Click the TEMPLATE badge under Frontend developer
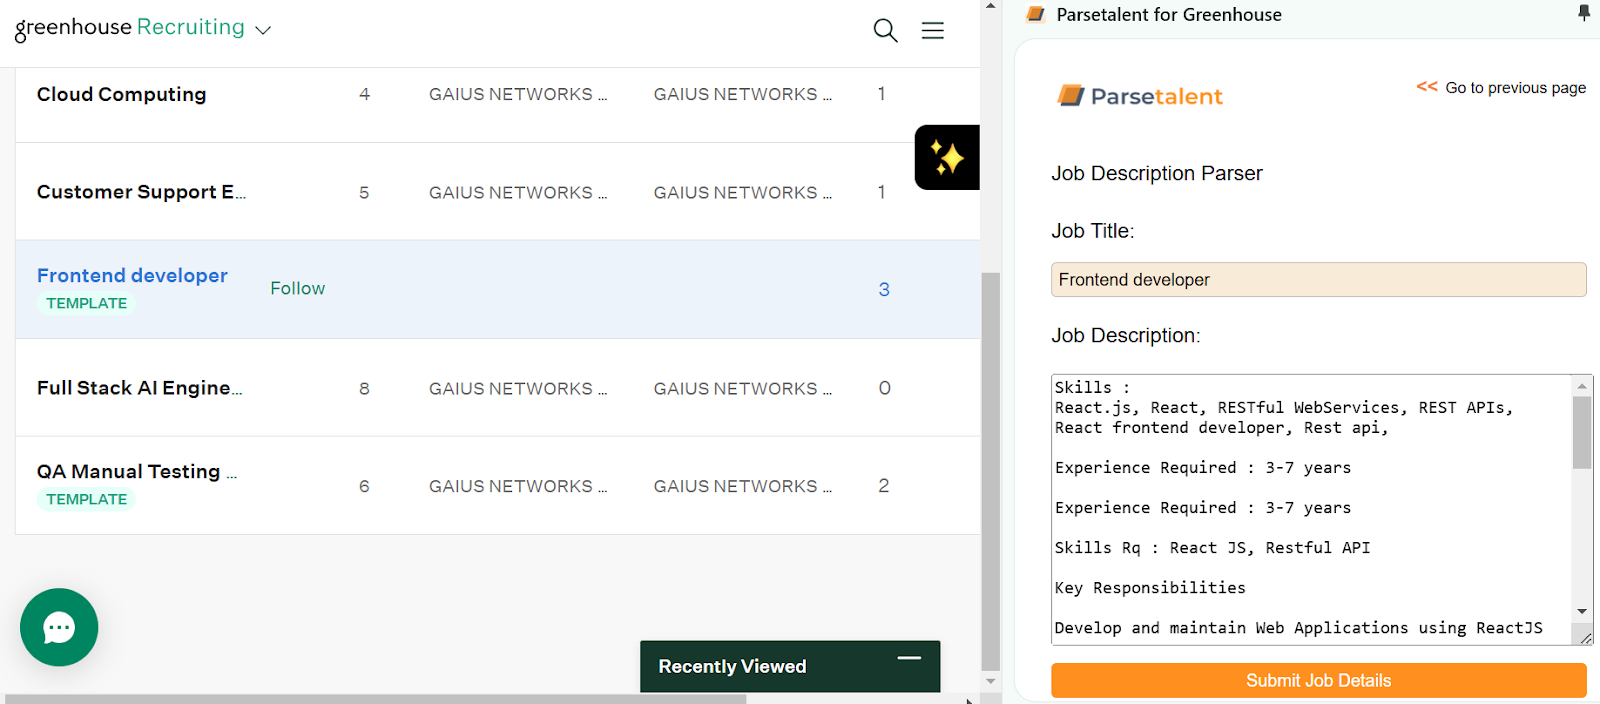Image resolution: width=1600 pixels, height=704 pixels. (86, 303)
